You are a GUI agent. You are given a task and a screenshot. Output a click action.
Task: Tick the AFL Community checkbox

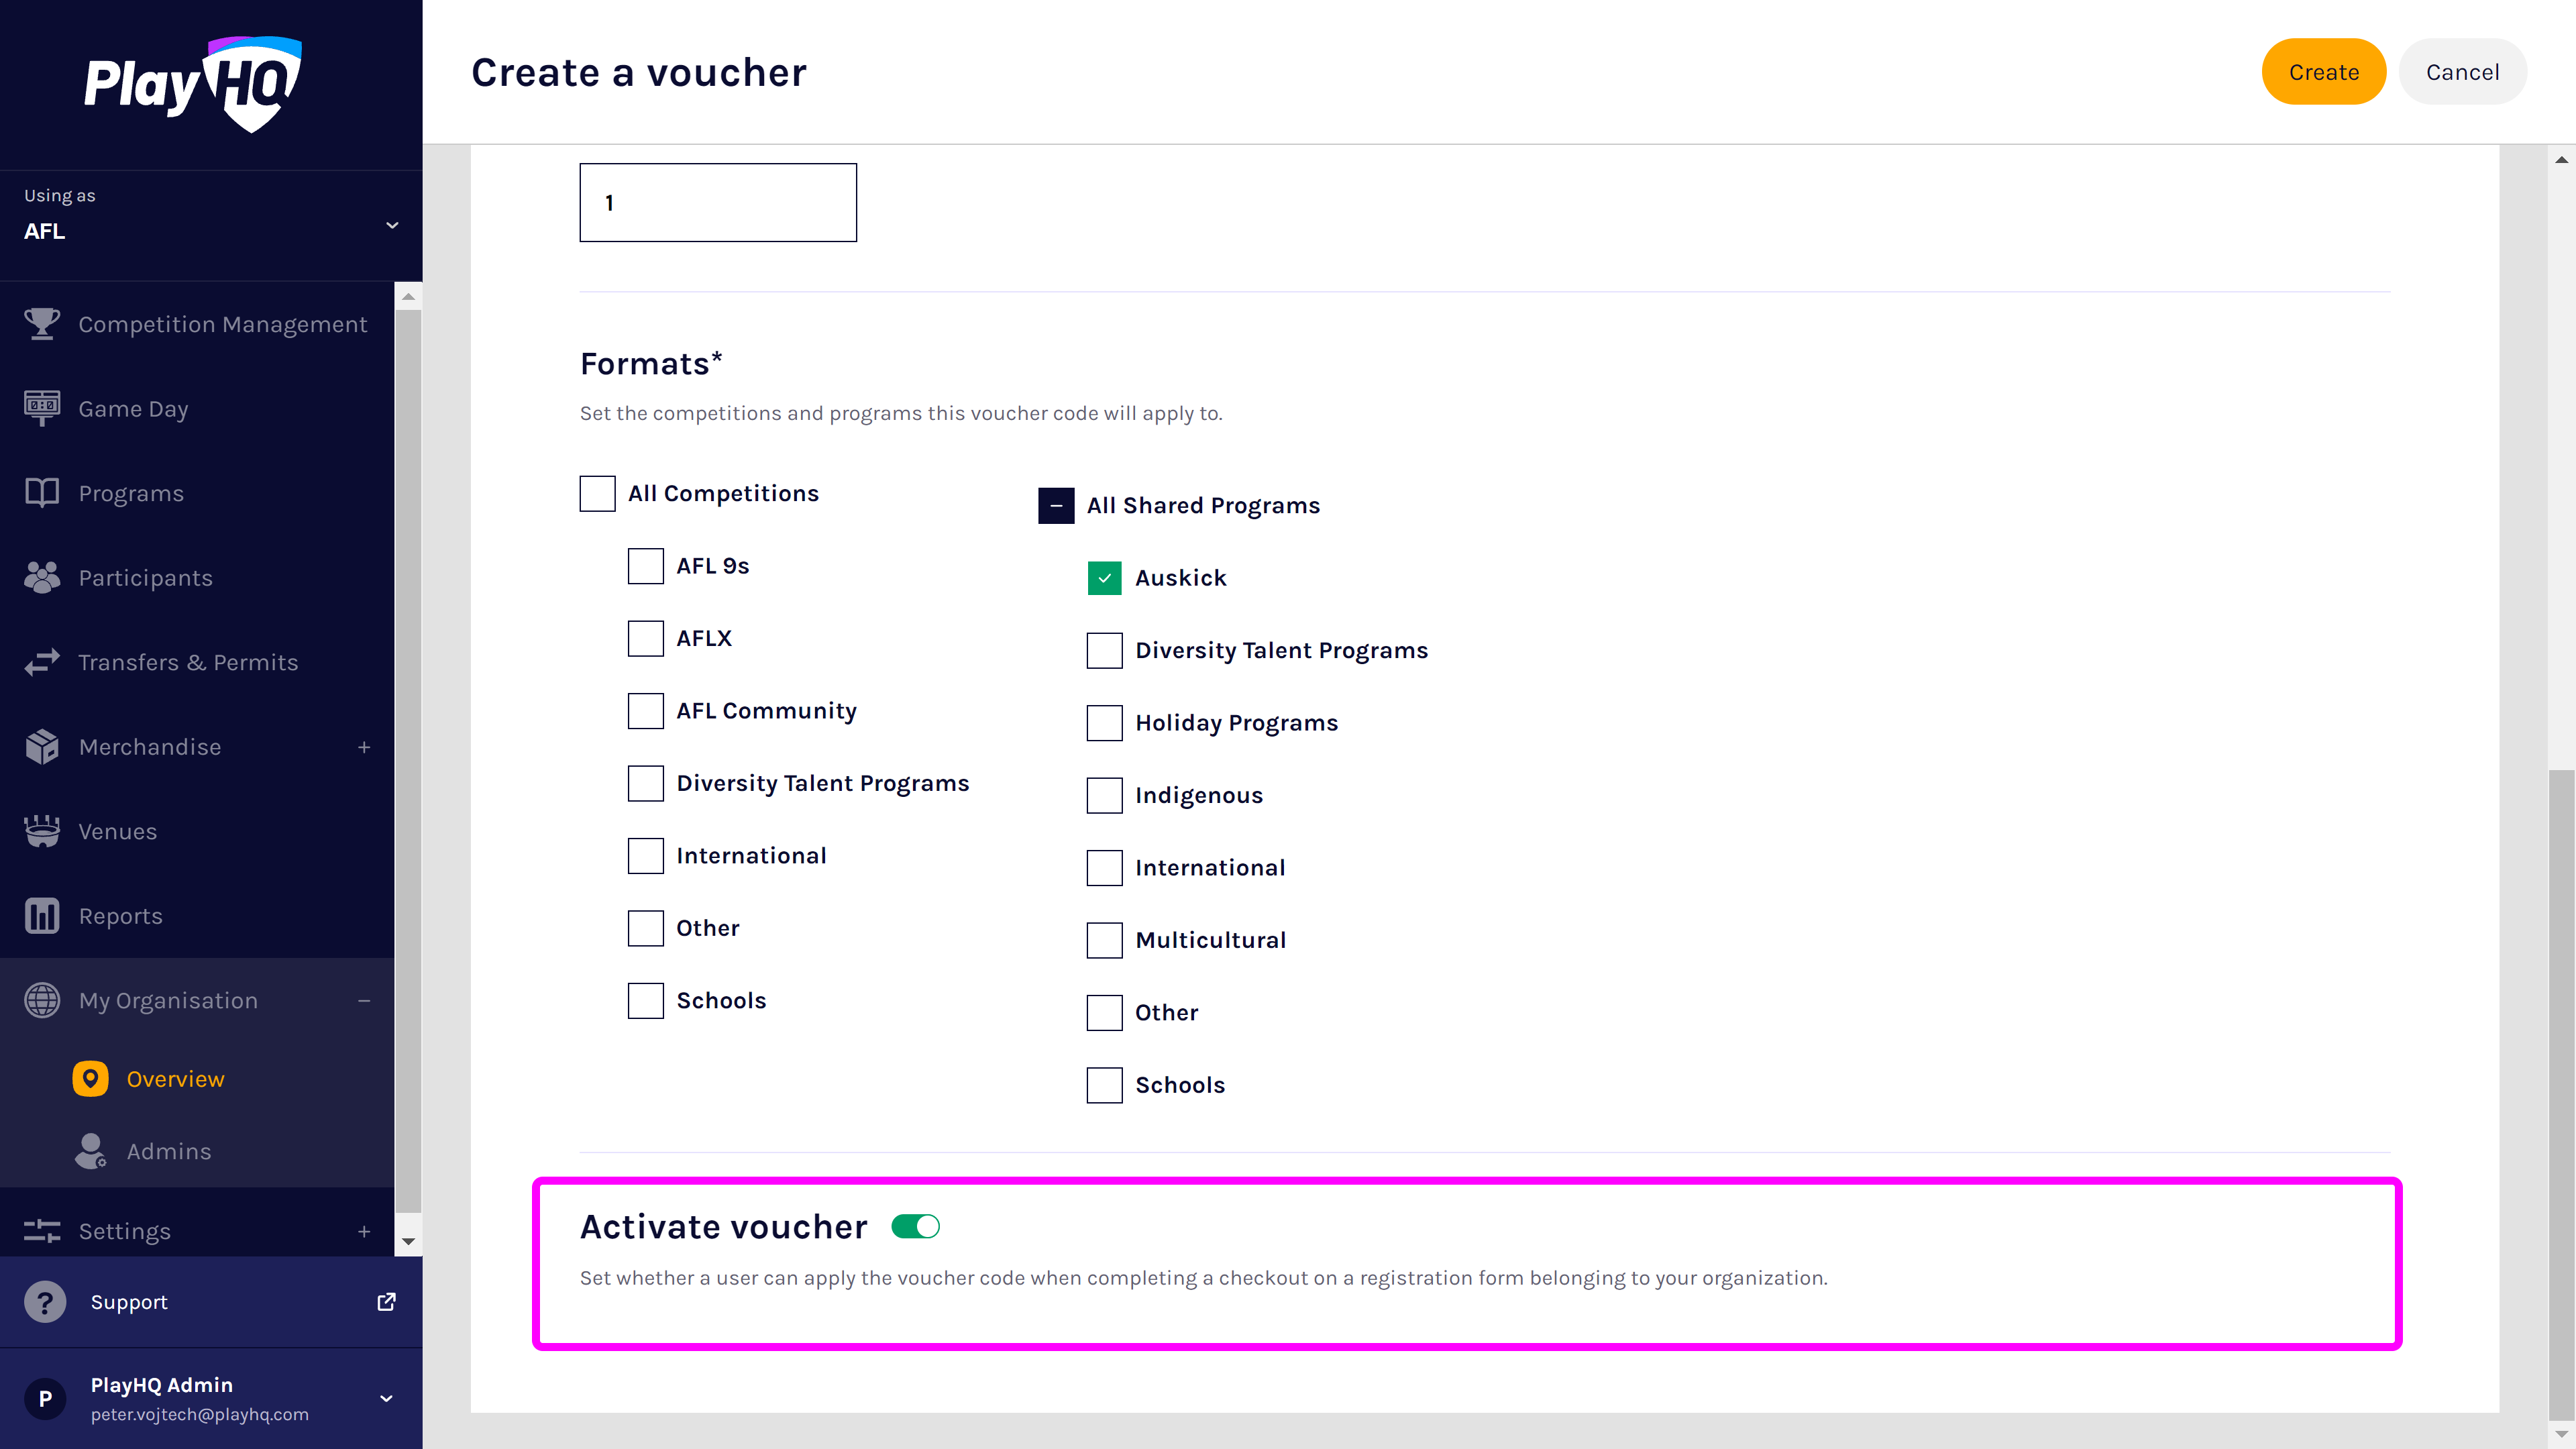tap(646, 711)
